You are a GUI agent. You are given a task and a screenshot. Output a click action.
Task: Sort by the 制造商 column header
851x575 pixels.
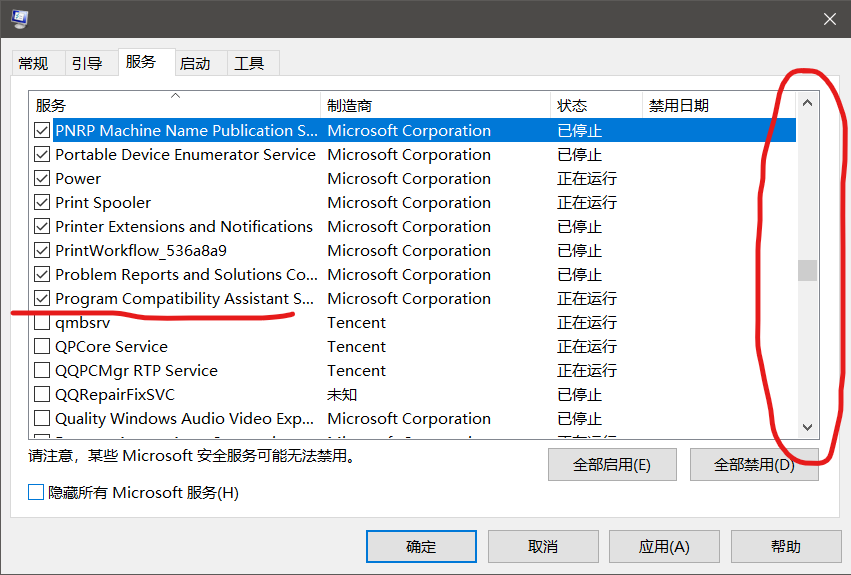[x=435, y=105]
